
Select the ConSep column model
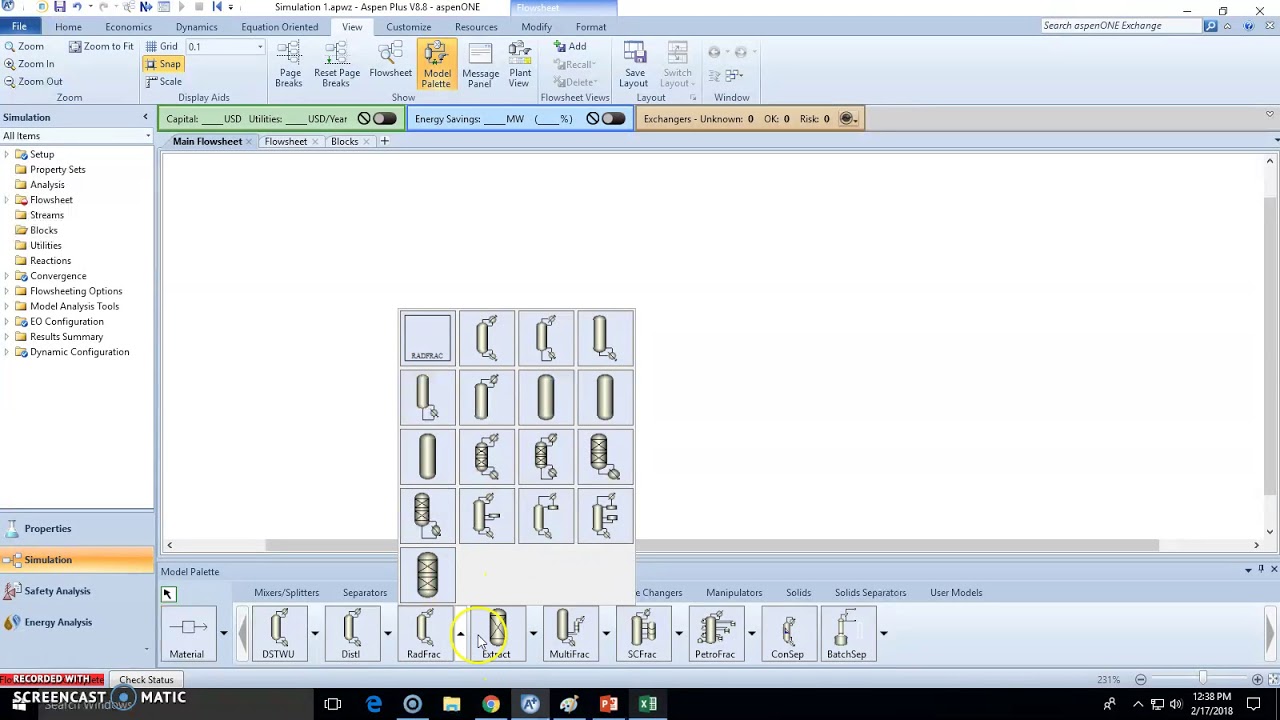point(787,635)
